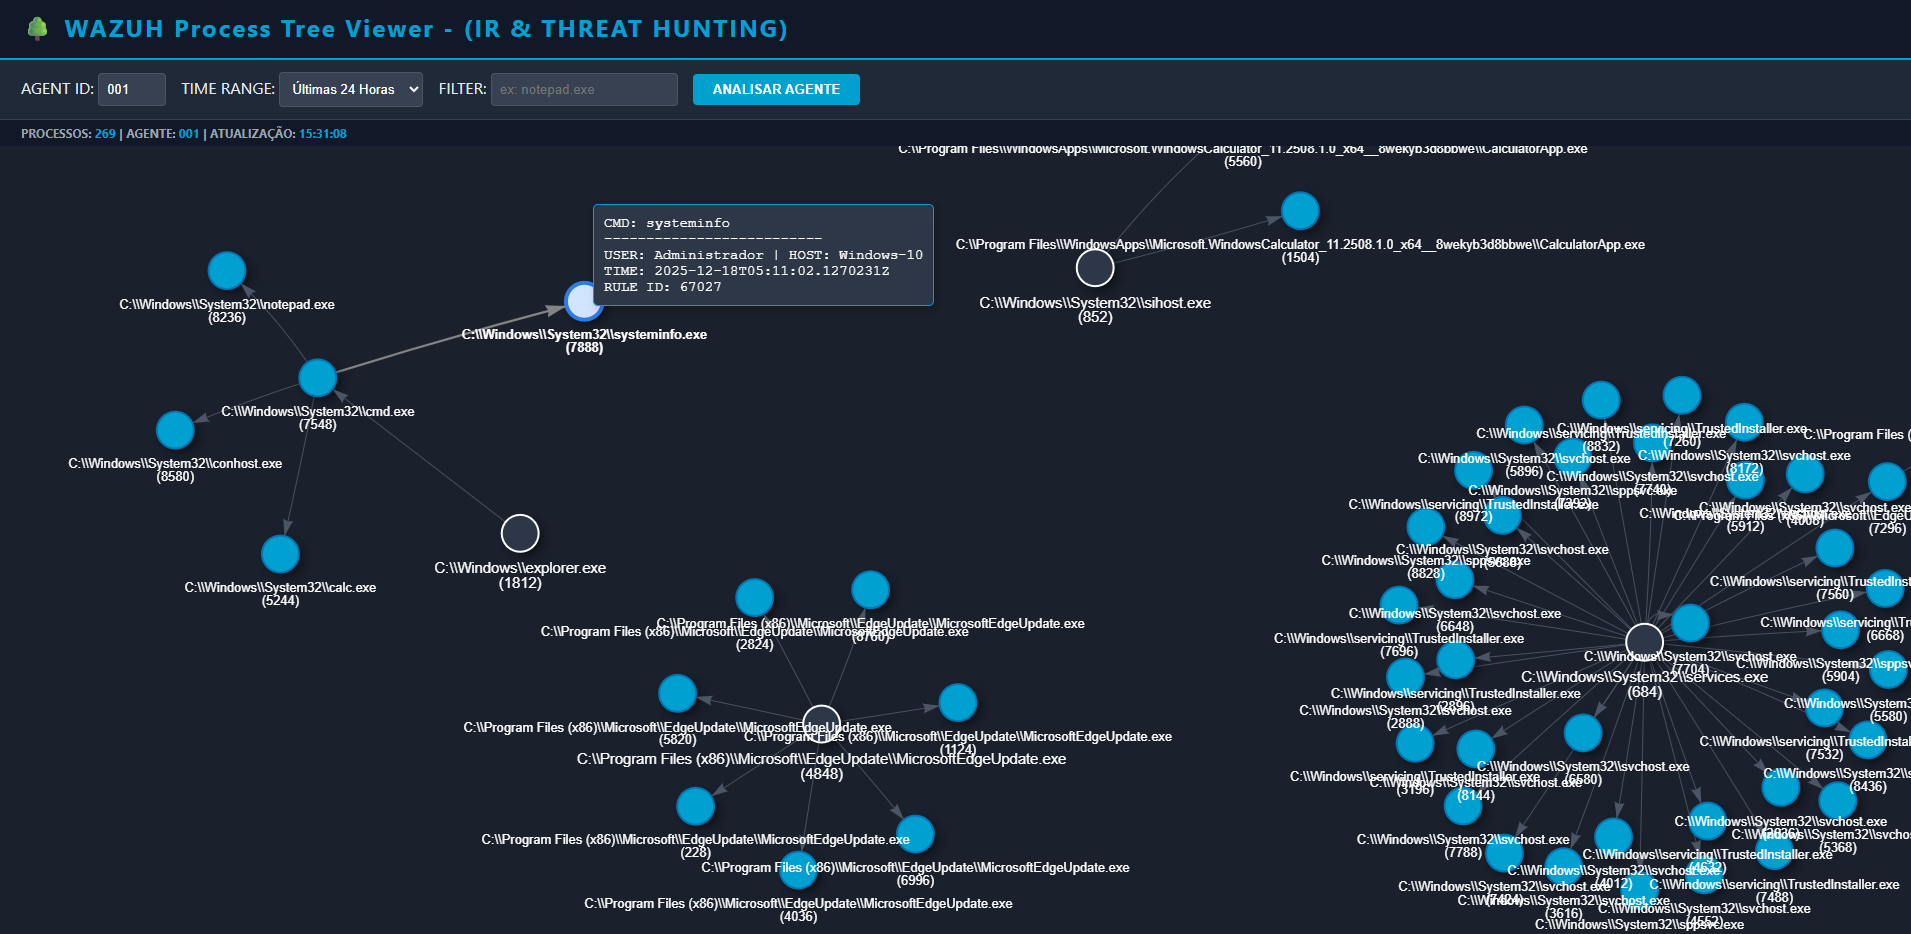Click the update time '15:31:08'

(323, 134)
